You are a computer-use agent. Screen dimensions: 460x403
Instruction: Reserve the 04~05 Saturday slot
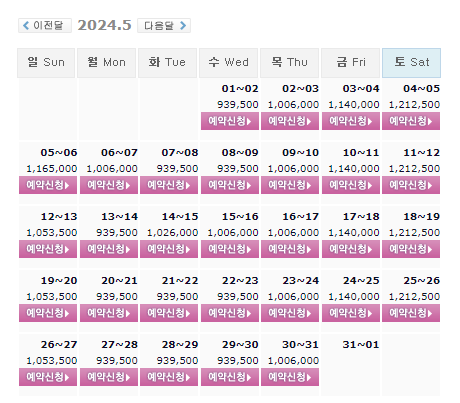411,121
